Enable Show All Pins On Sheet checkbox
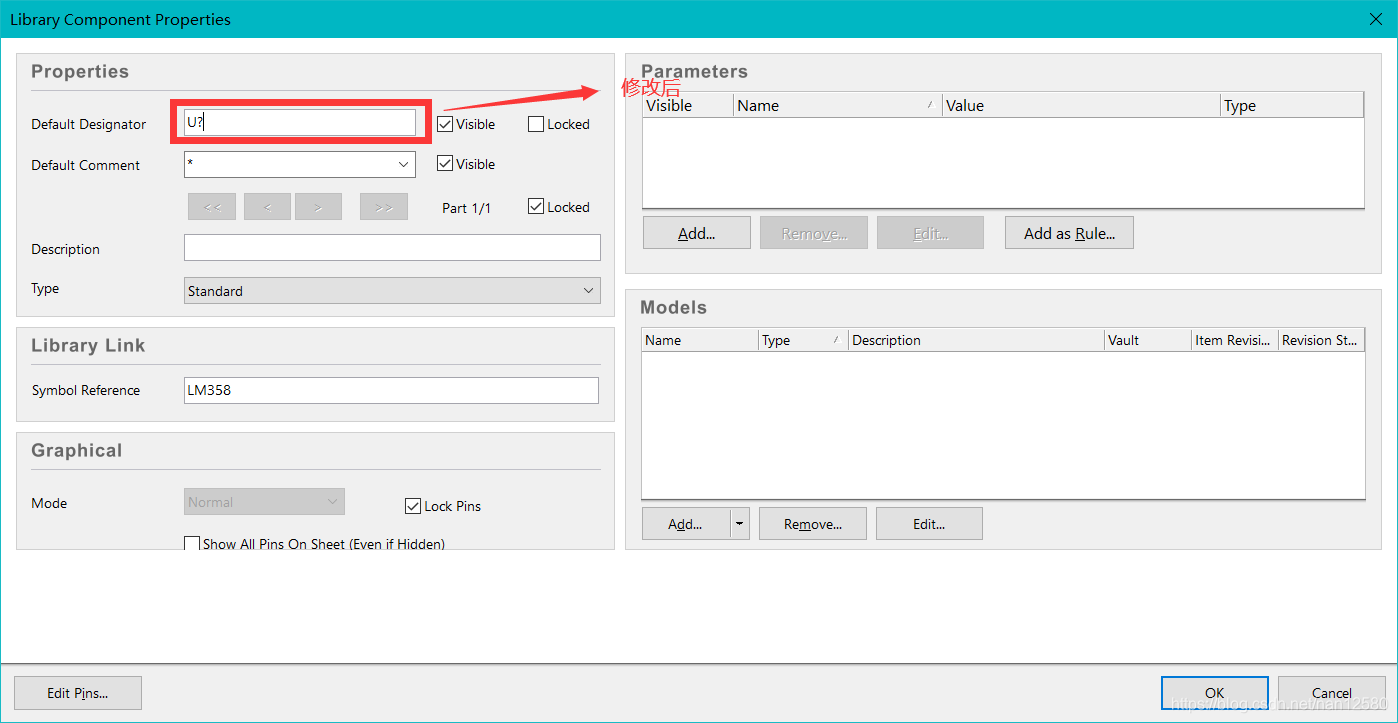The height and width of the screenshot is (723, 1398). (192, 543)
